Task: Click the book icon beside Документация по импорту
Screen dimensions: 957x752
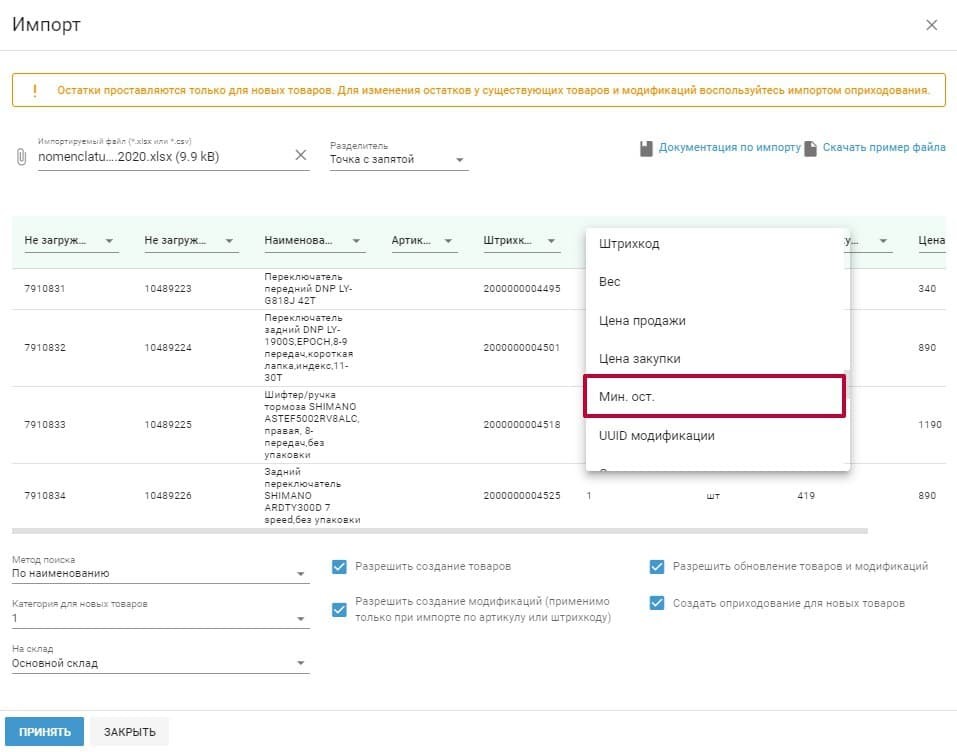Action: (646, 148)
